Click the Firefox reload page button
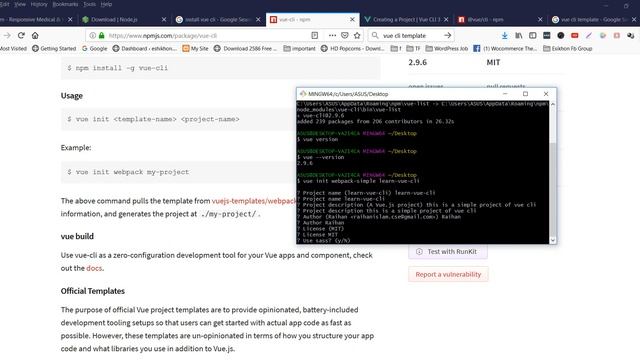 21,36
